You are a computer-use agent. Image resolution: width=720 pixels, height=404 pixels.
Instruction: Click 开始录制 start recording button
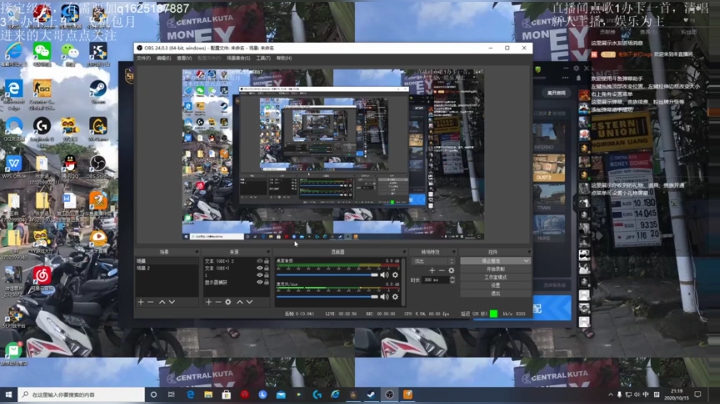tap(495, 269)
